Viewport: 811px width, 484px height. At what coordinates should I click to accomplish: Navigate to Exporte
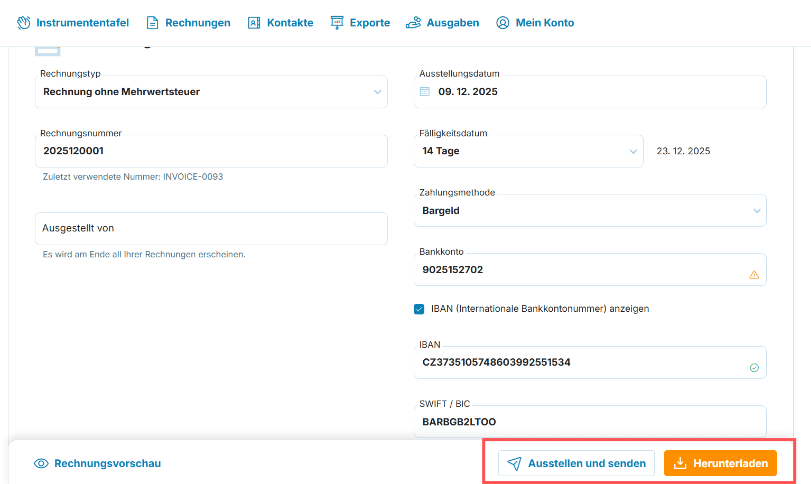(x=360, y=23)
